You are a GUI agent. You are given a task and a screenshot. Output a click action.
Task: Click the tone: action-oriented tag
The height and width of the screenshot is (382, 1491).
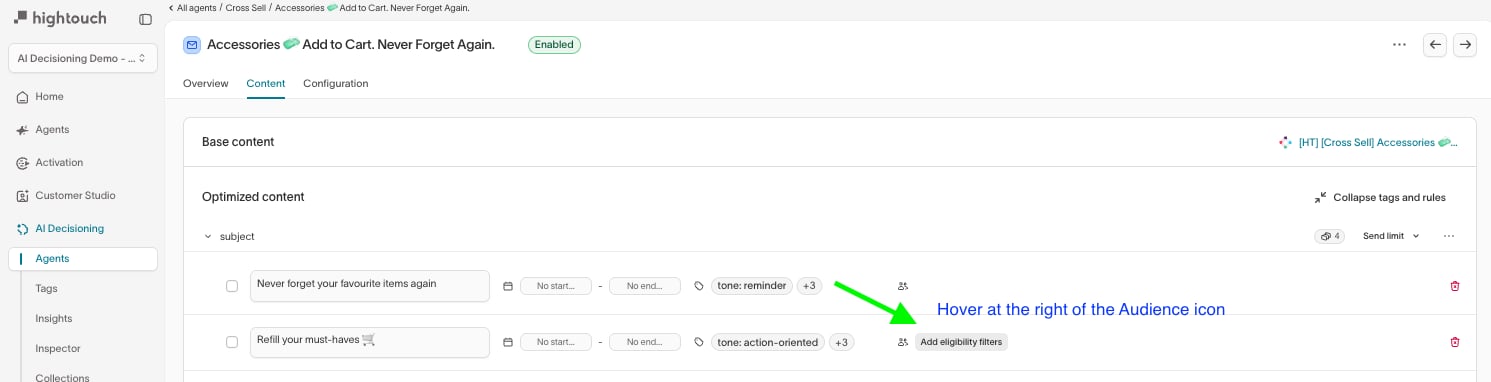tap(768, 342)
